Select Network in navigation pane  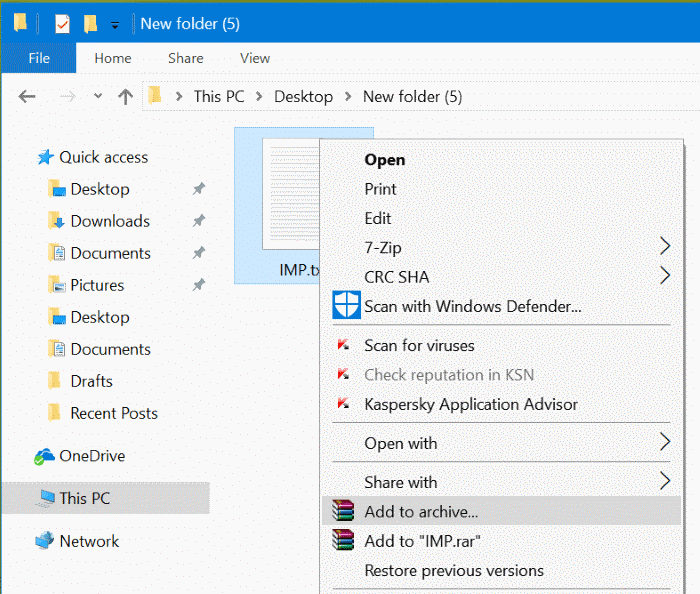point(89,541)
